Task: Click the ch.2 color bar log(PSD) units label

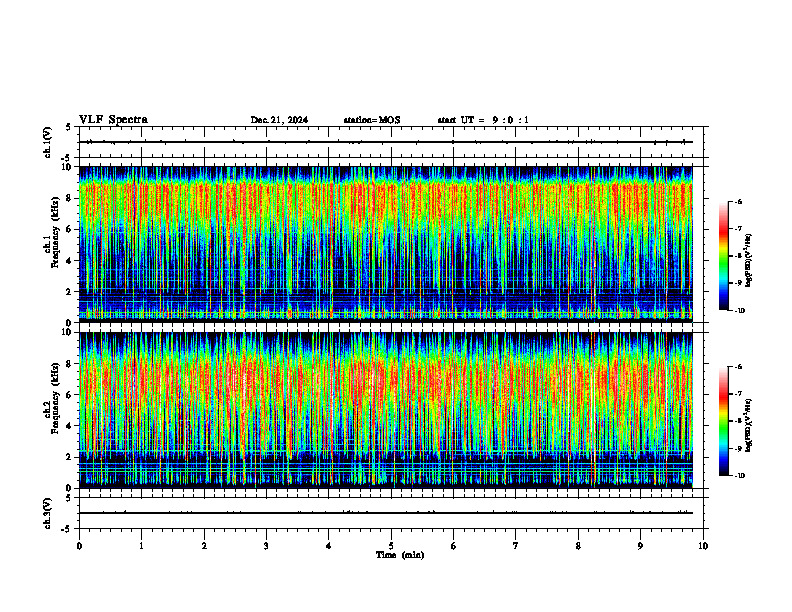Action: click(749, 425)
